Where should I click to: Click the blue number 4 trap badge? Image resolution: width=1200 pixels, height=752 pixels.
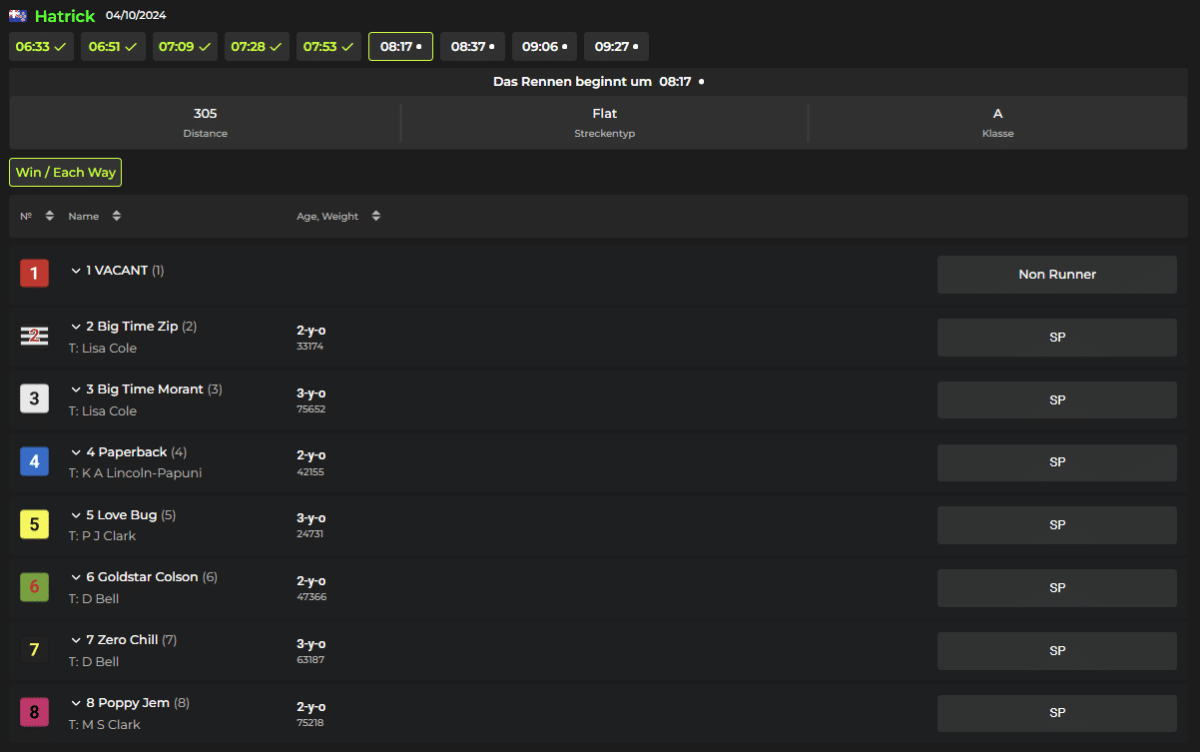(x=34, y=461)
